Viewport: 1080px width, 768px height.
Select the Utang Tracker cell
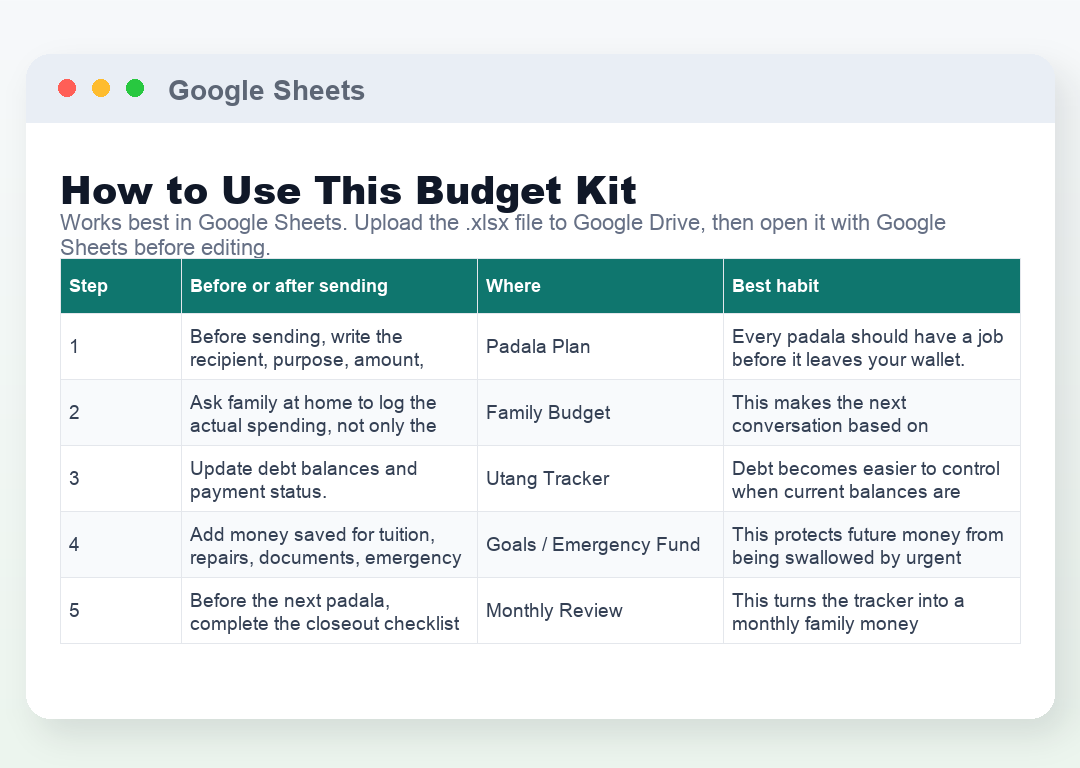pos(600,479)
